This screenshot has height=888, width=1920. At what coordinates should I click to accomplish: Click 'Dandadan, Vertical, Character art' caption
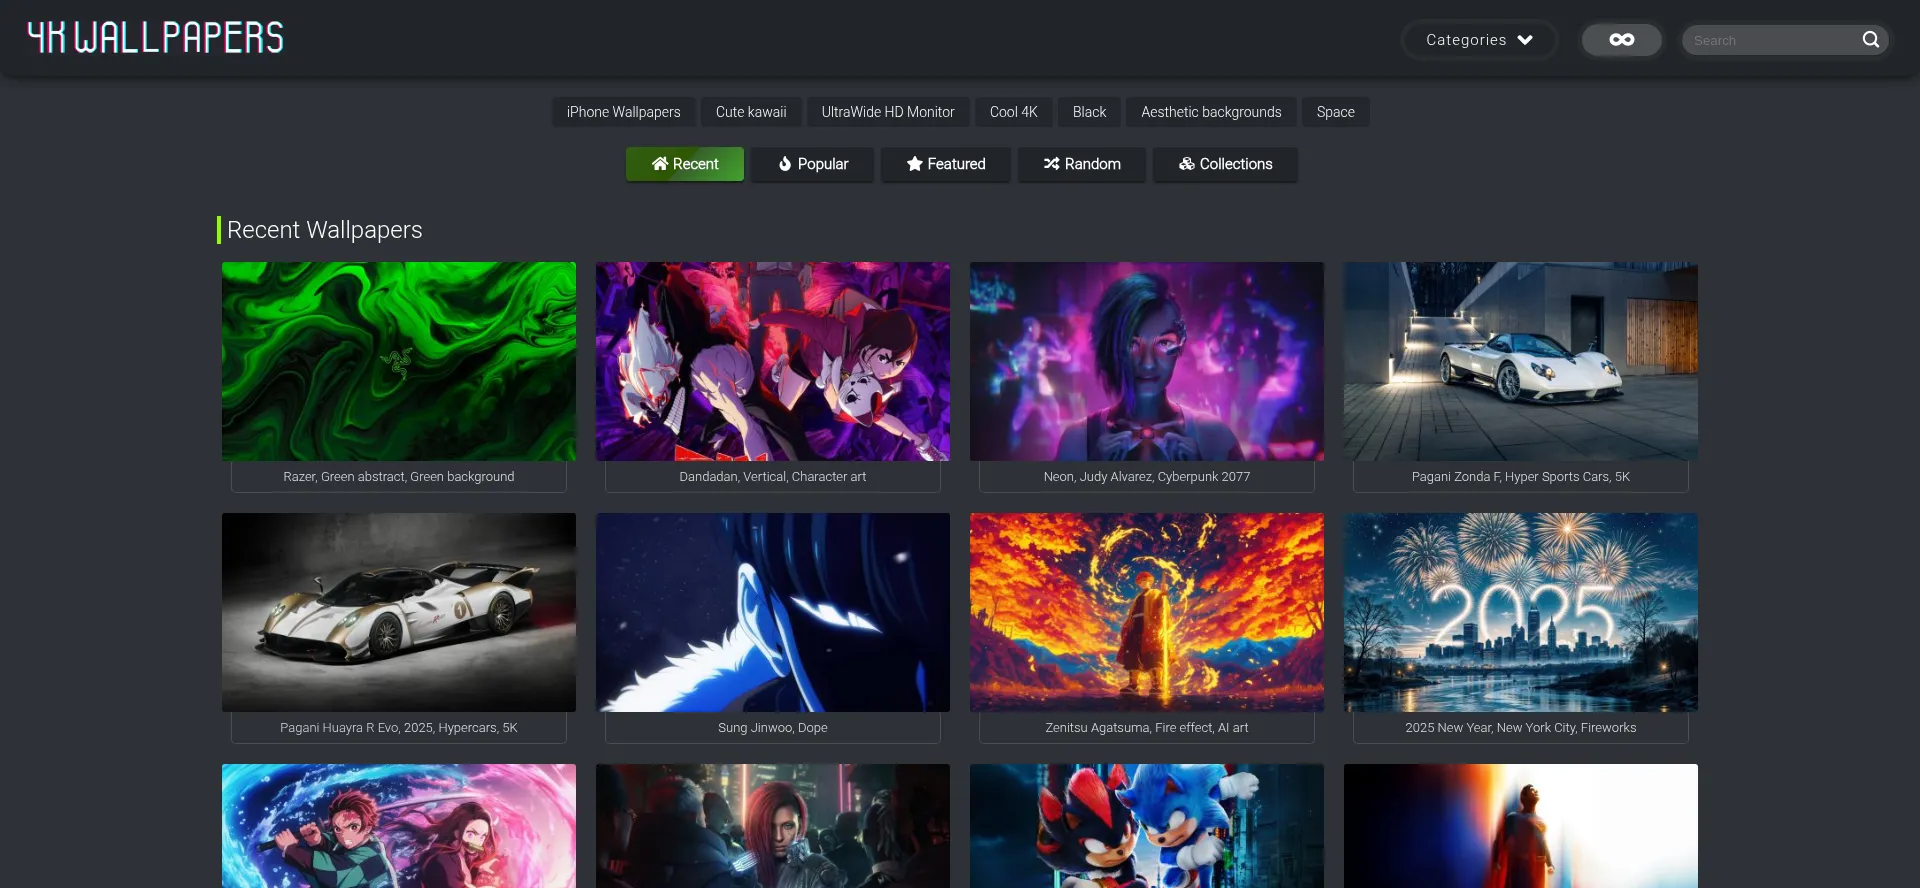pyautogui.click(x=773, y=477)
